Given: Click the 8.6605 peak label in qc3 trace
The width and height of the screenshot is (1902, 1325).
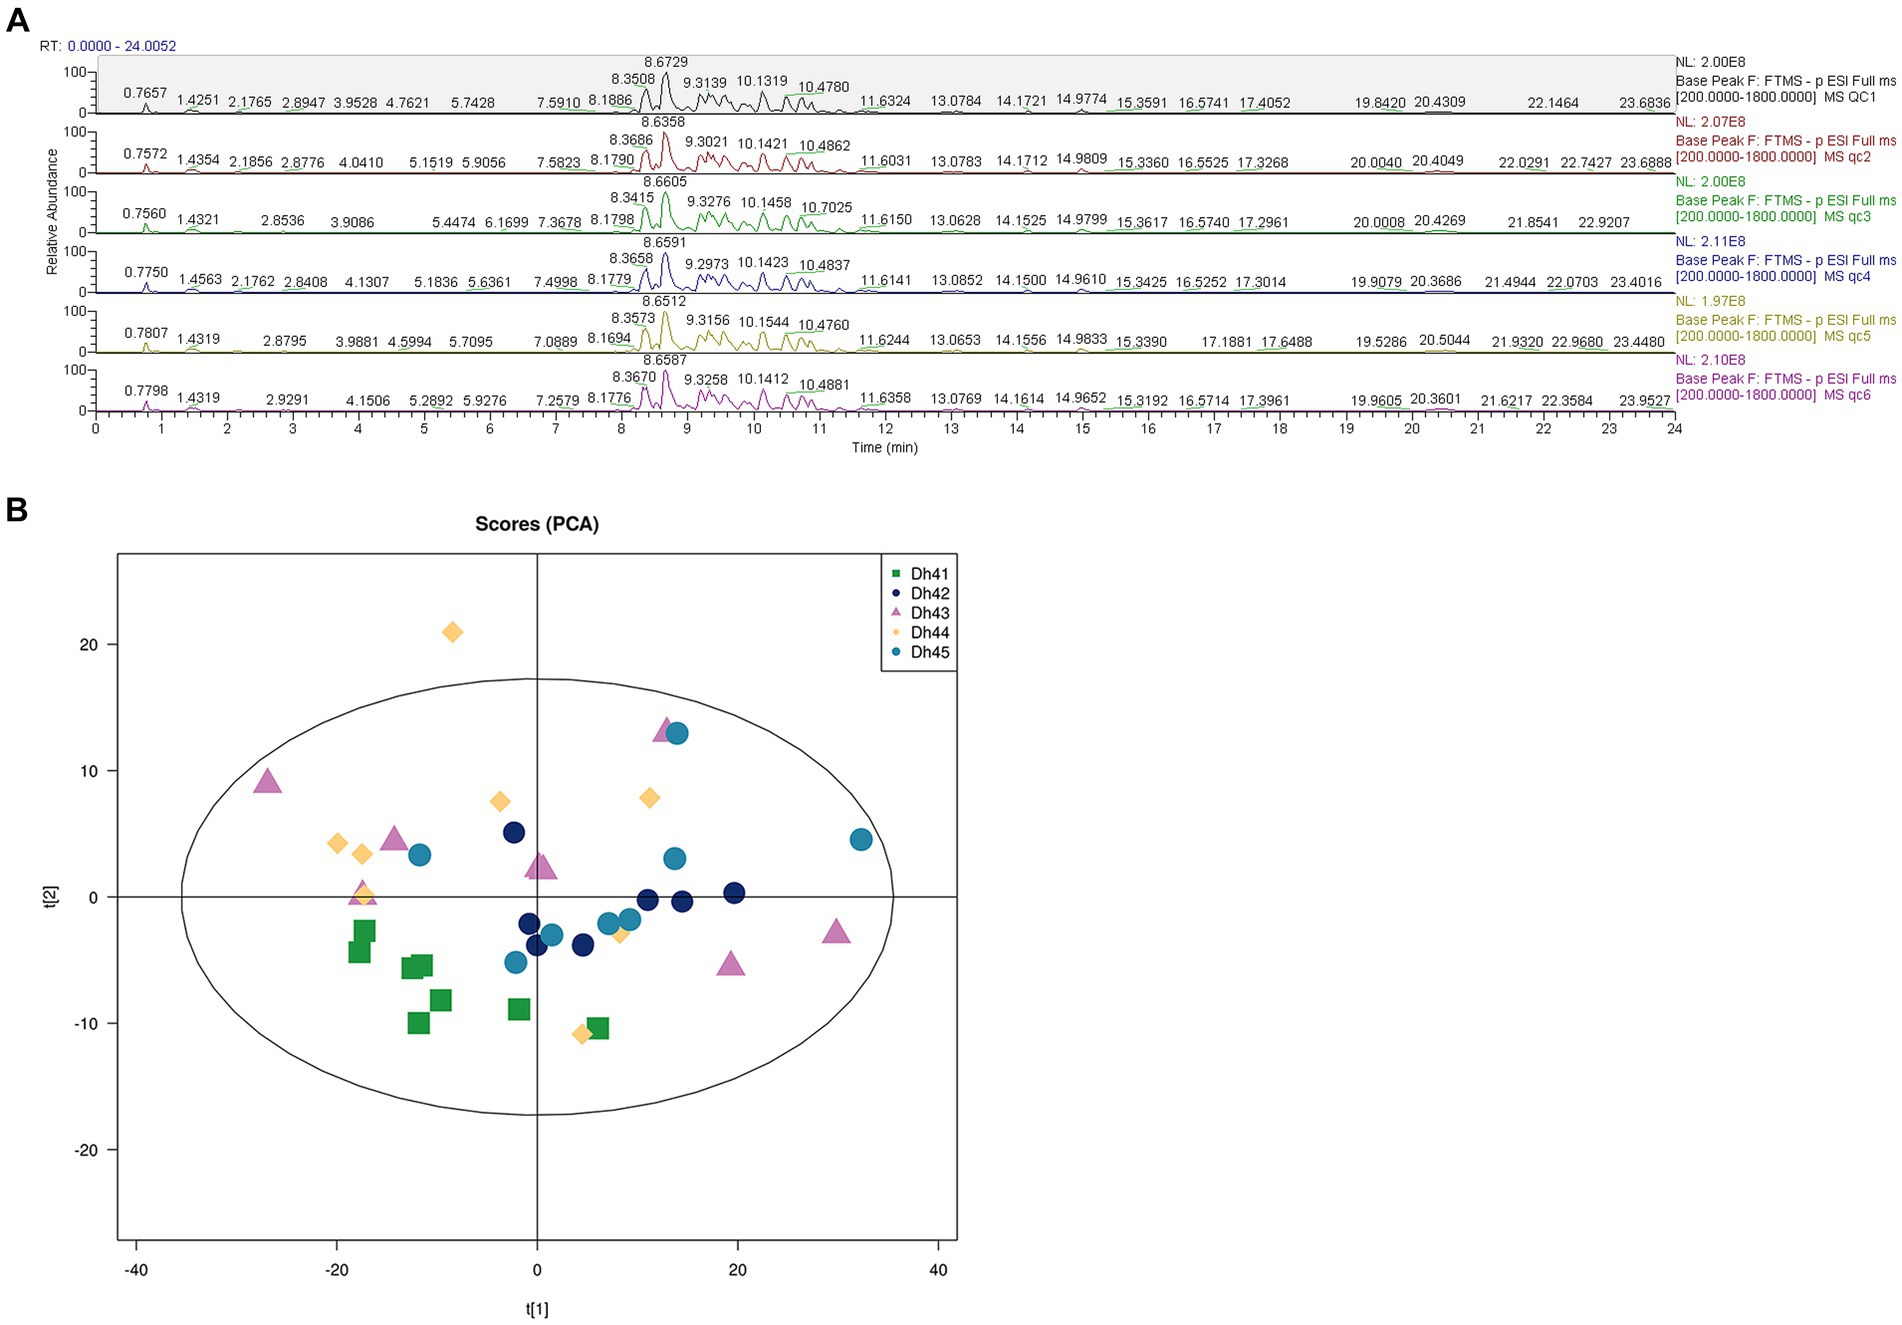Looking at the screenshot, I should click(x=666, y=182).
